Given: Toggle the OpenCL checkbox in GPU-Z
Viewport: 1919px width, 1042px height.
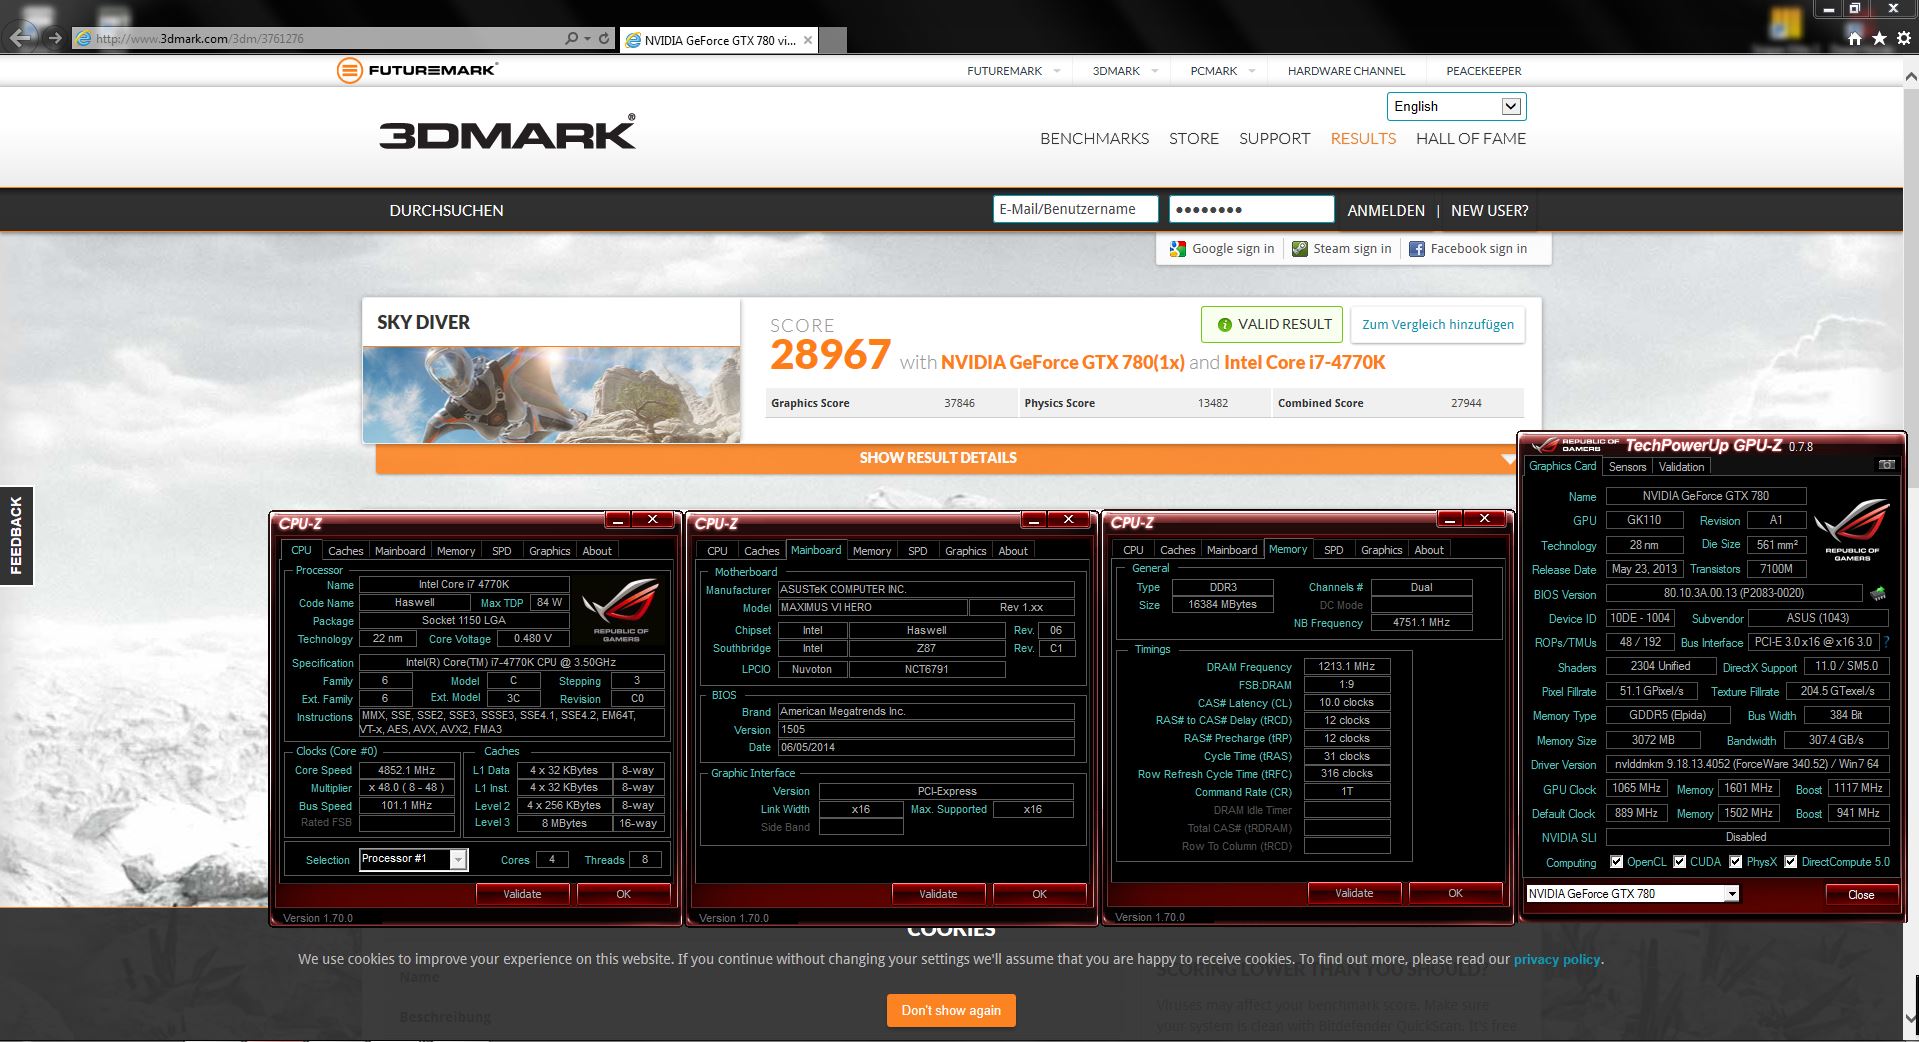Looking at the screenshot, I should [1616, 861].
